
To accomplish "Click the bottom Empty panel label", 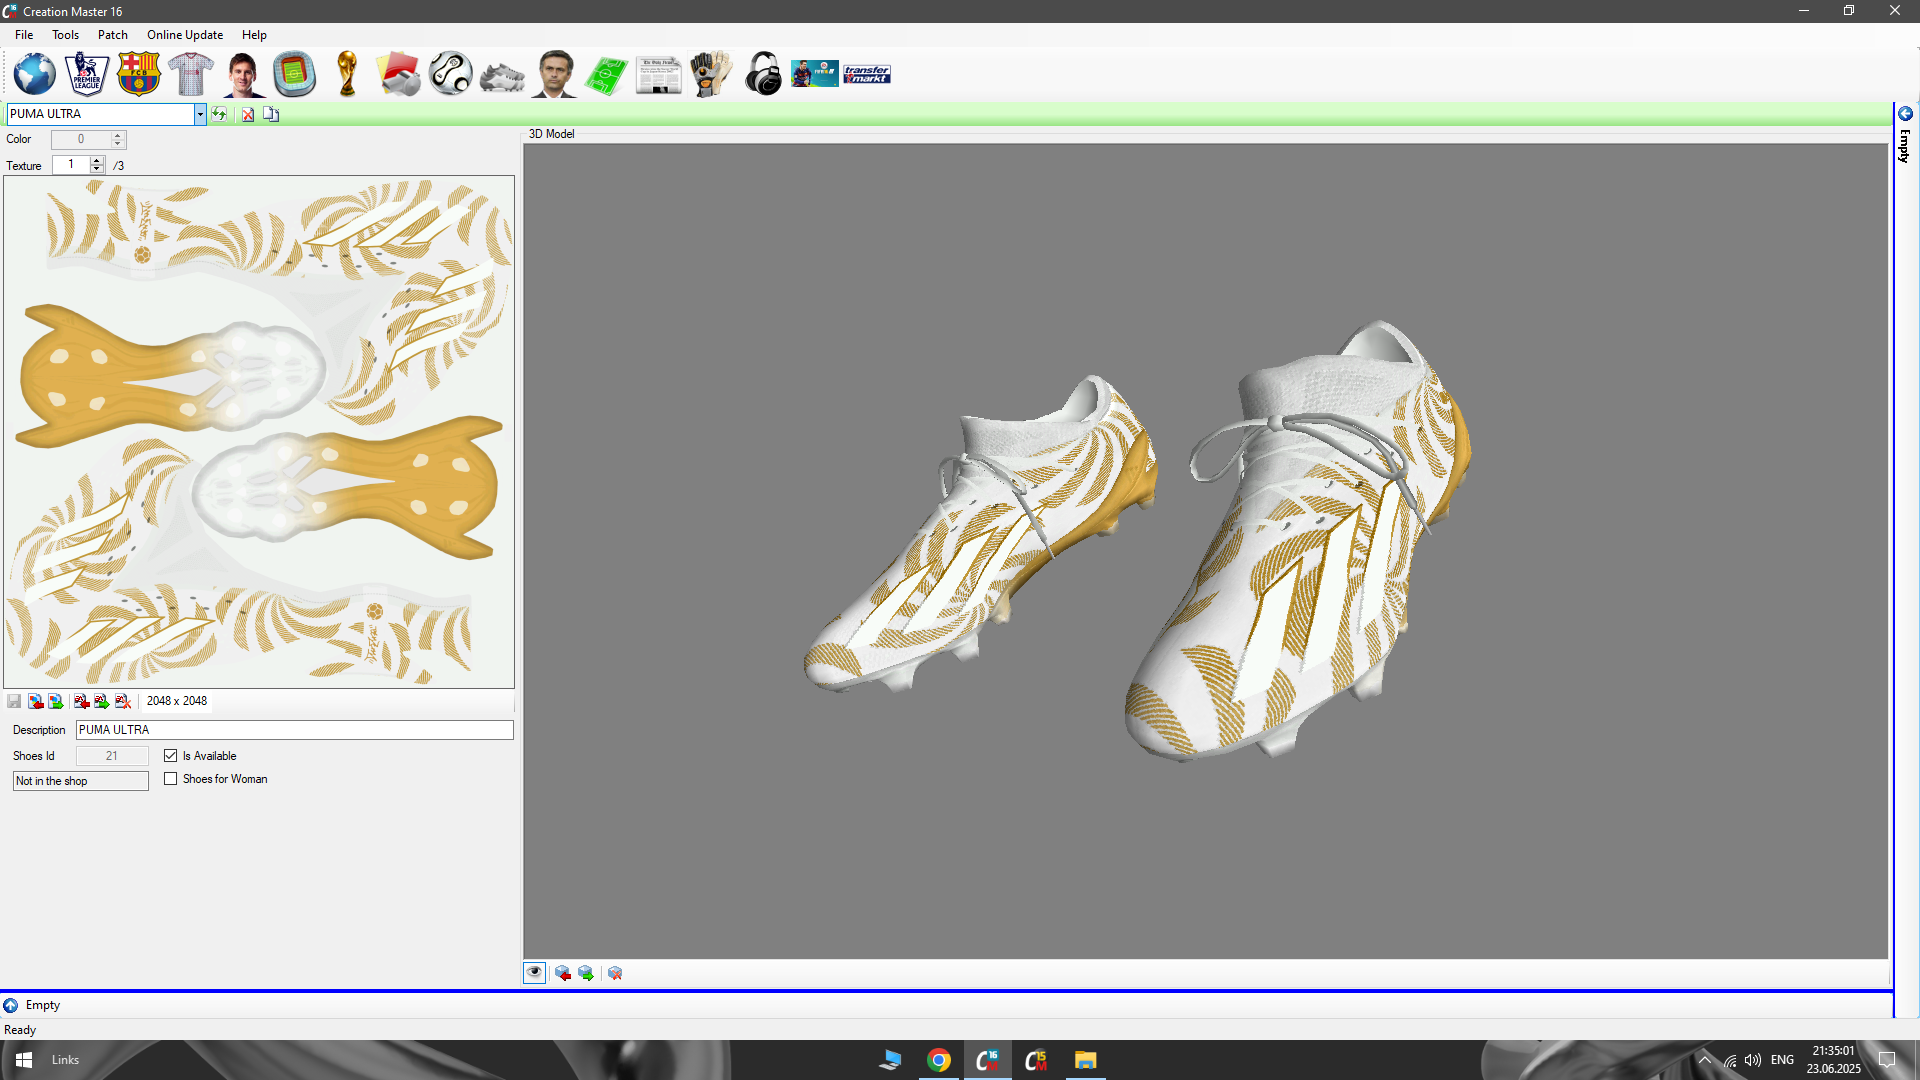I will pyautogui.click(x=43, y=1005).
